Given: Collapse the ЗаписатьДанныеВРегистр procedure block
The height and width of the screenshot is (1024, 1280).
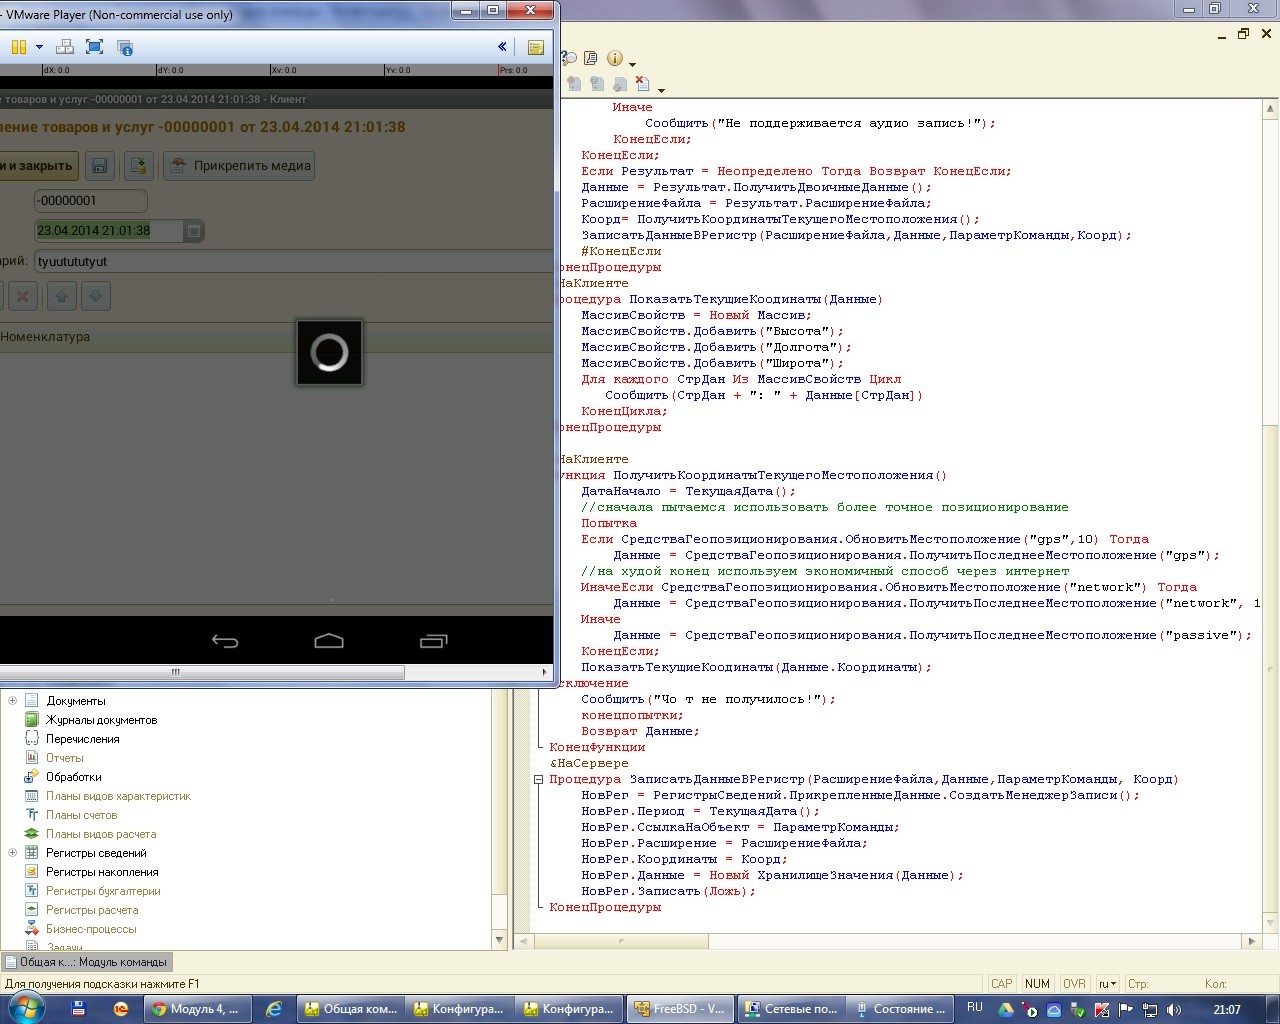Looking at the screenshot, I should pos(538,779).
